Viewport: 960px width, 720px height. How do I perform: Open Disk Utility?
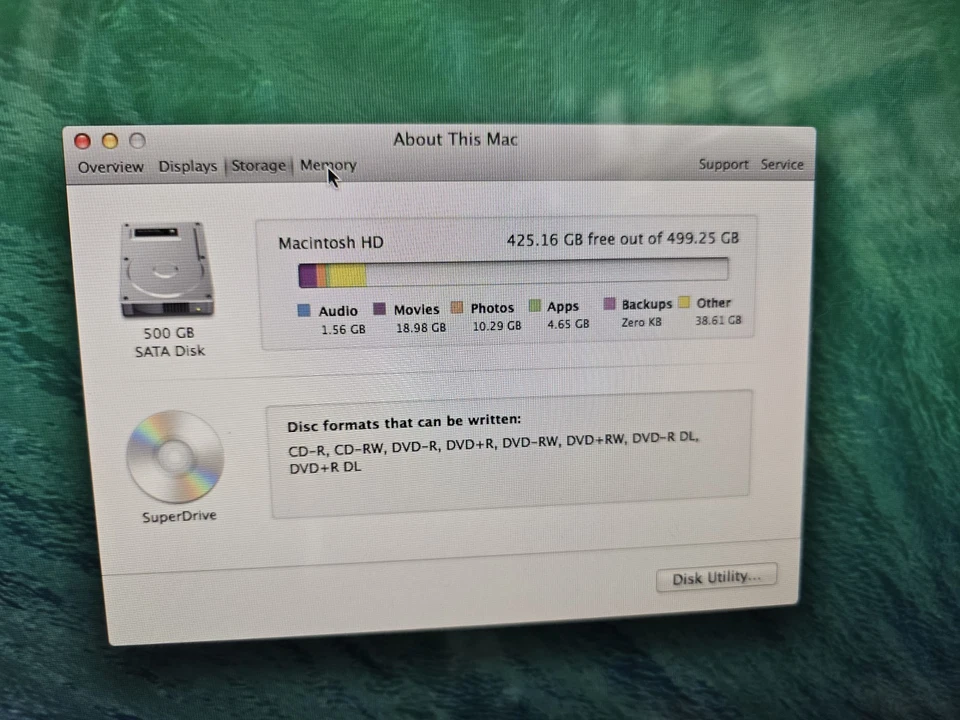[x=716, y=578]
